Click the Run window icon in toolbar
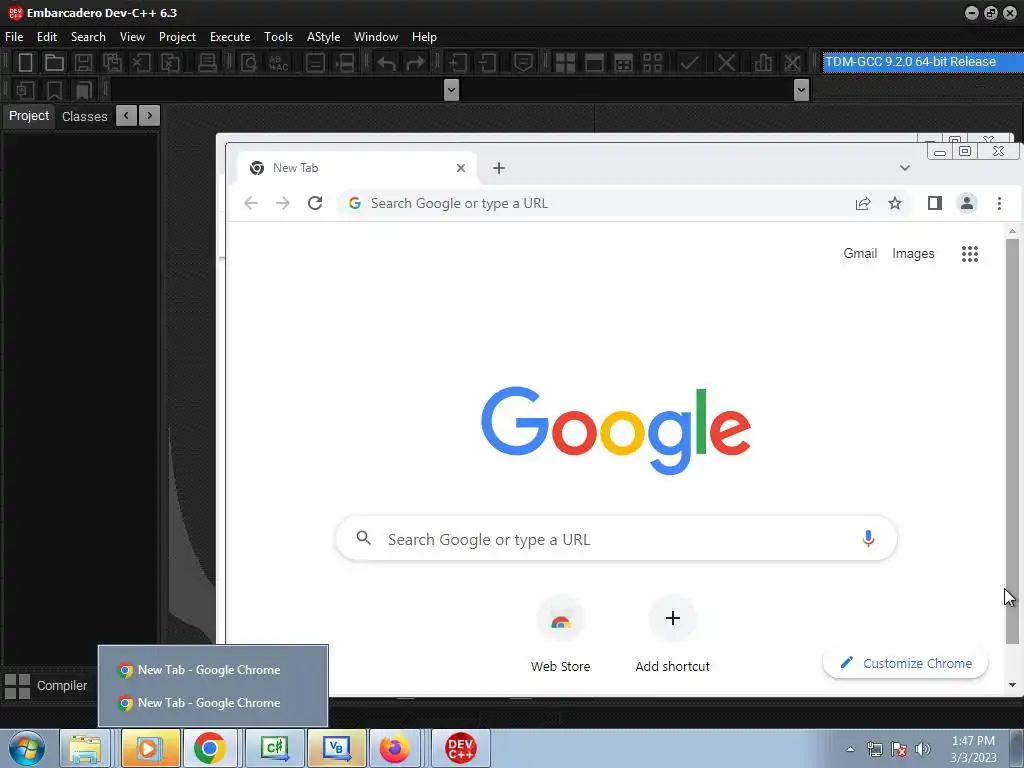 (594, 63)
